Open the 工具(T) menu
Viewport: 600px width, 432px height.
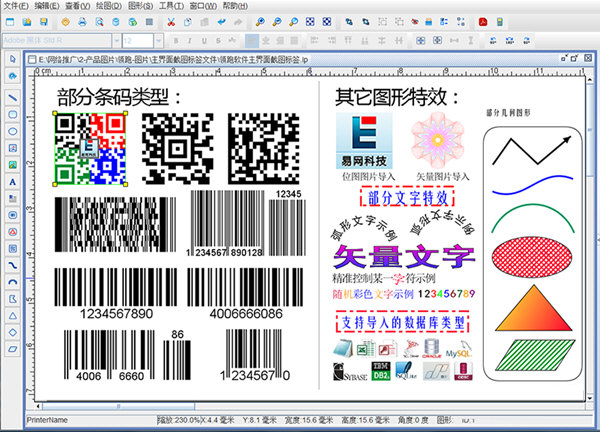[169, 6]
